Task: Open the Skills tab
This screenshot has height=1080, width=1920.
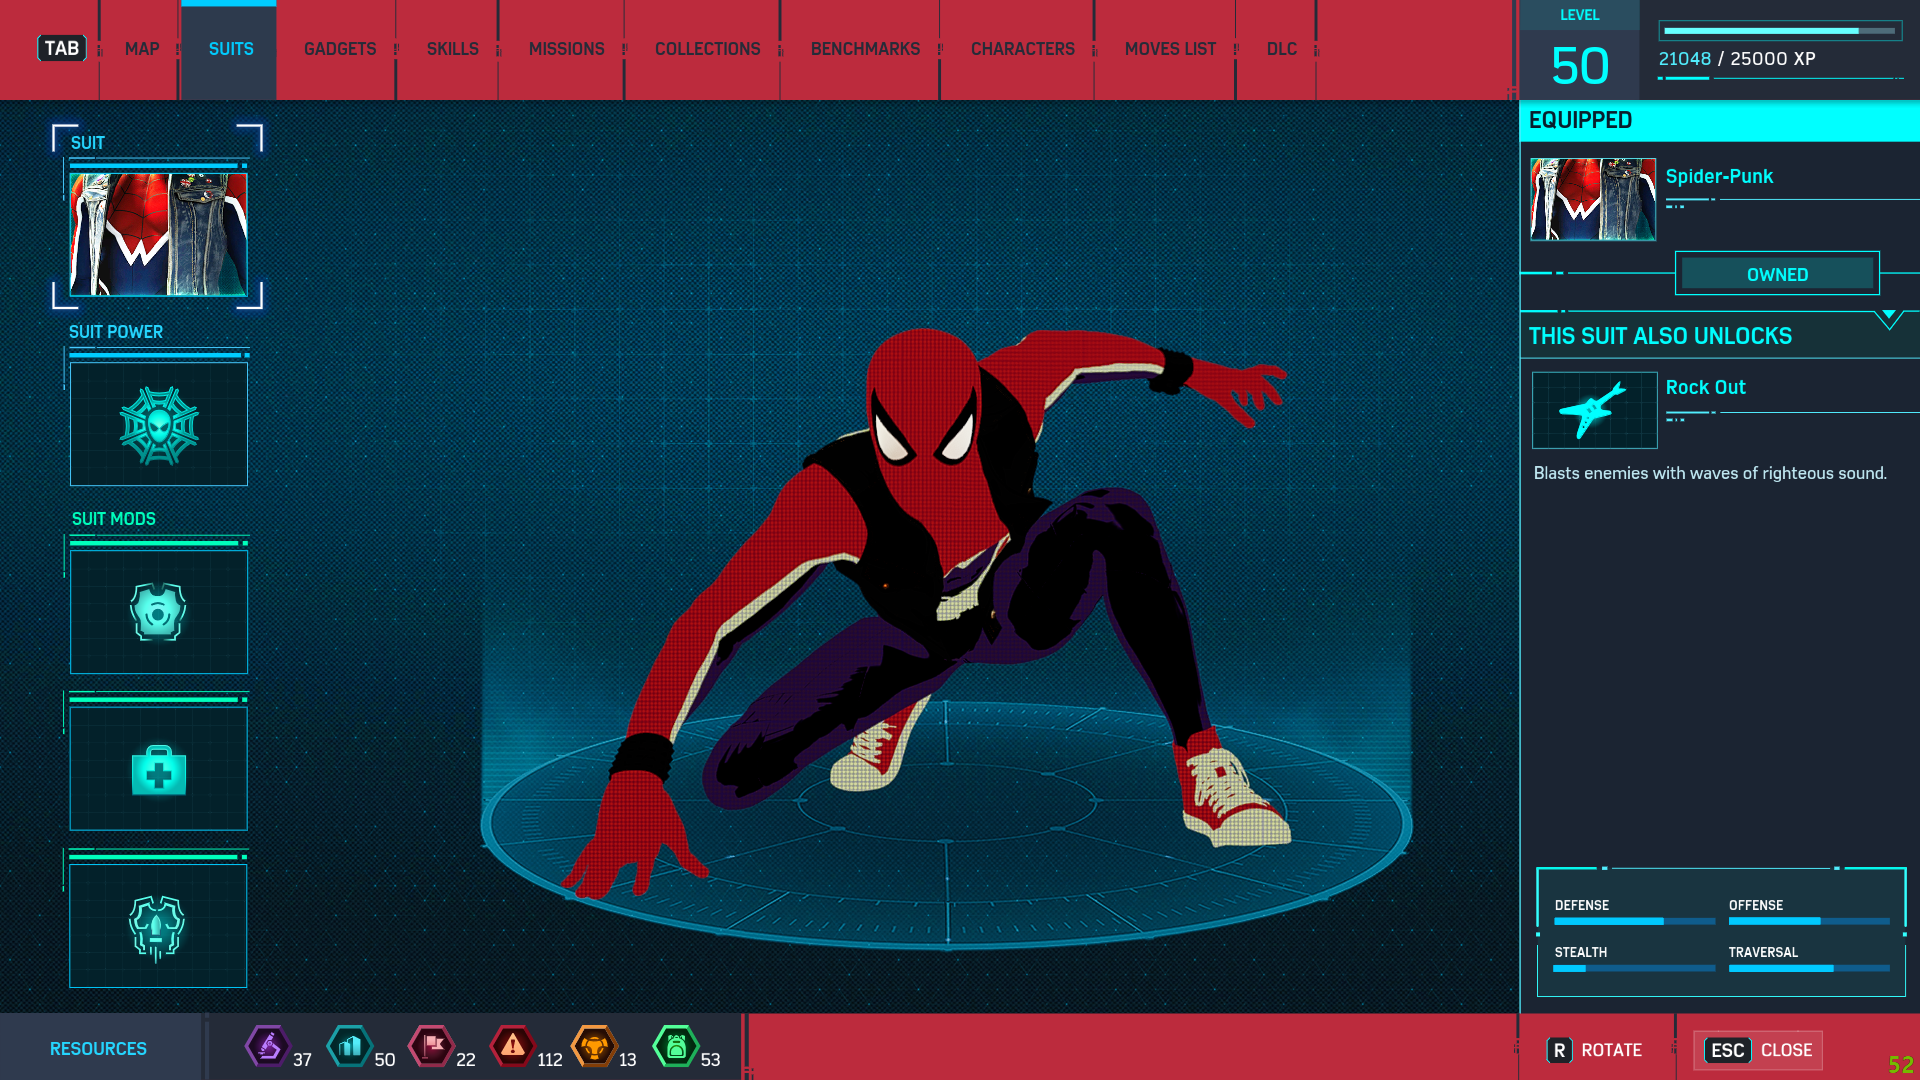Action: [452, 49]
